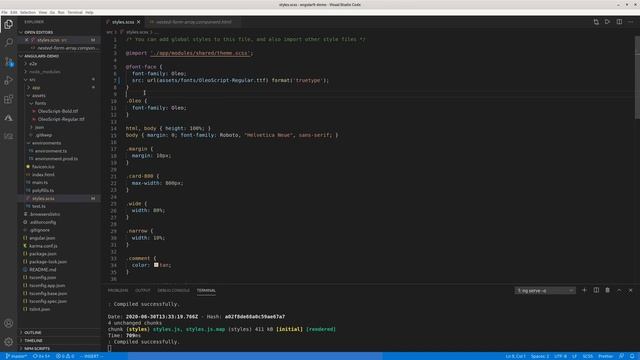Open the Run and Debug view
The height and width of the screenshot is (360, 640).
9,80
